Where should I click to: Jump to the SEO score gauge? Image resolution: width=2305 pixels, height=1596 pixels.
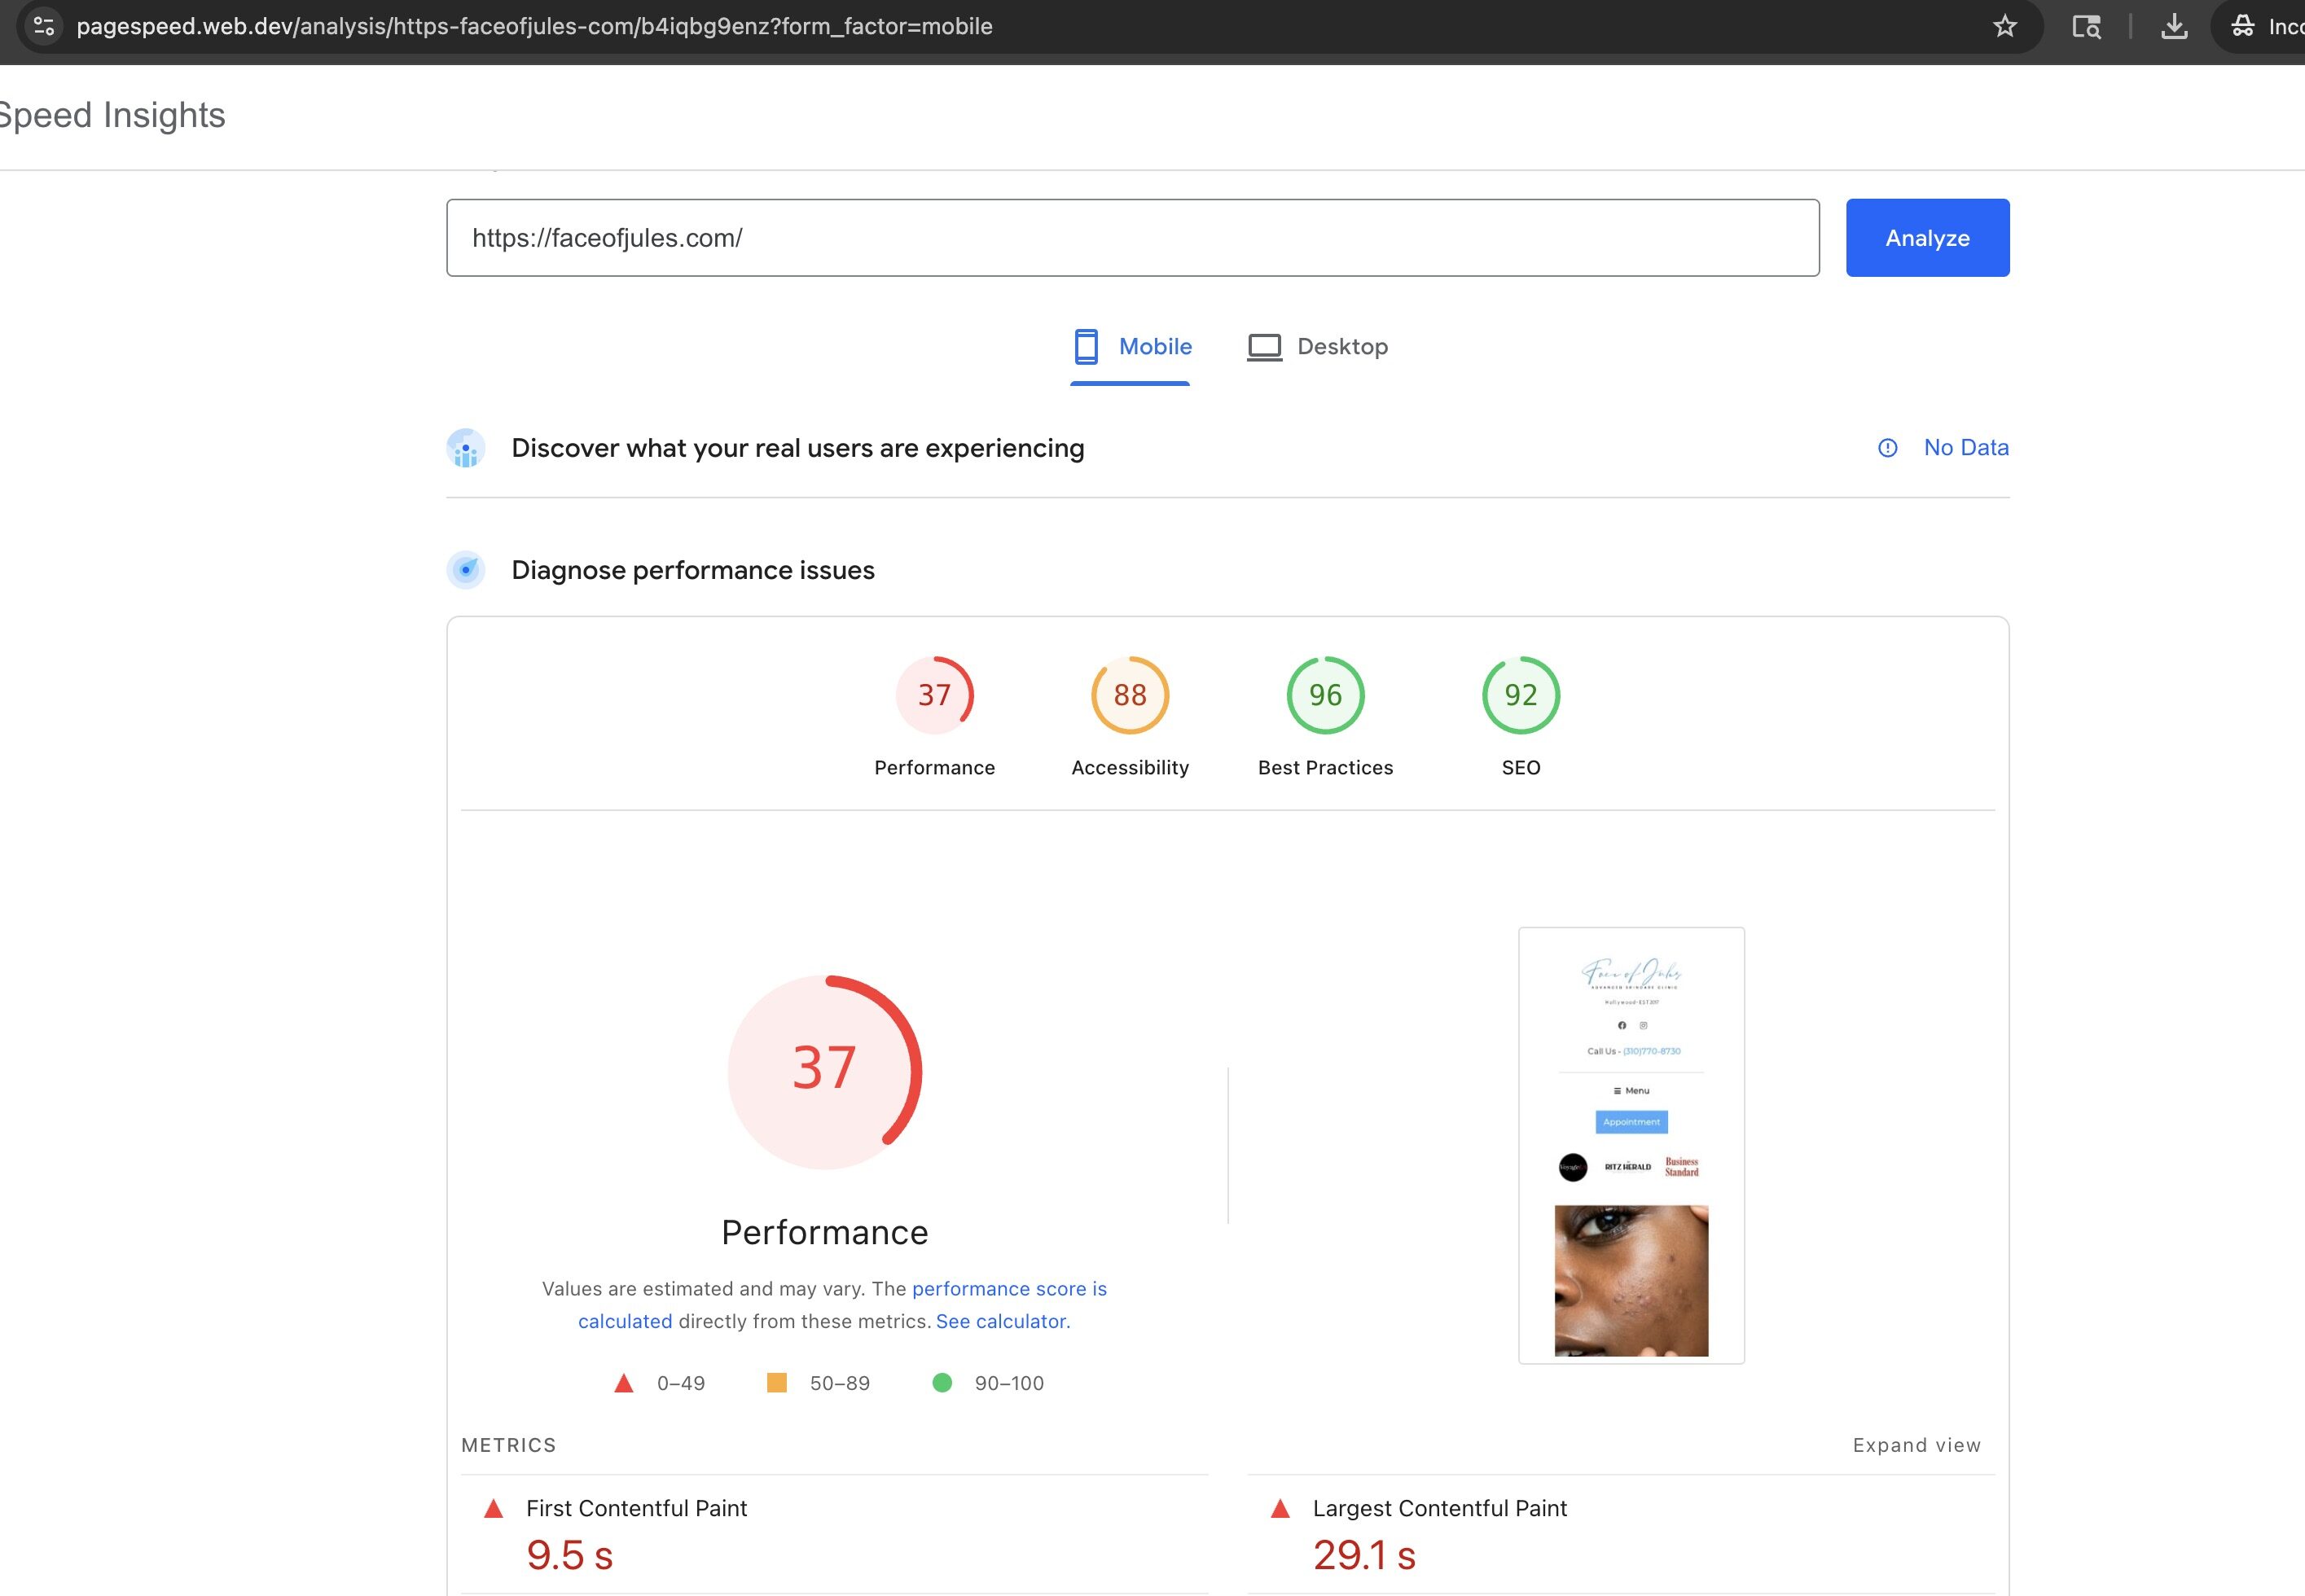[x=1520, y=695]
